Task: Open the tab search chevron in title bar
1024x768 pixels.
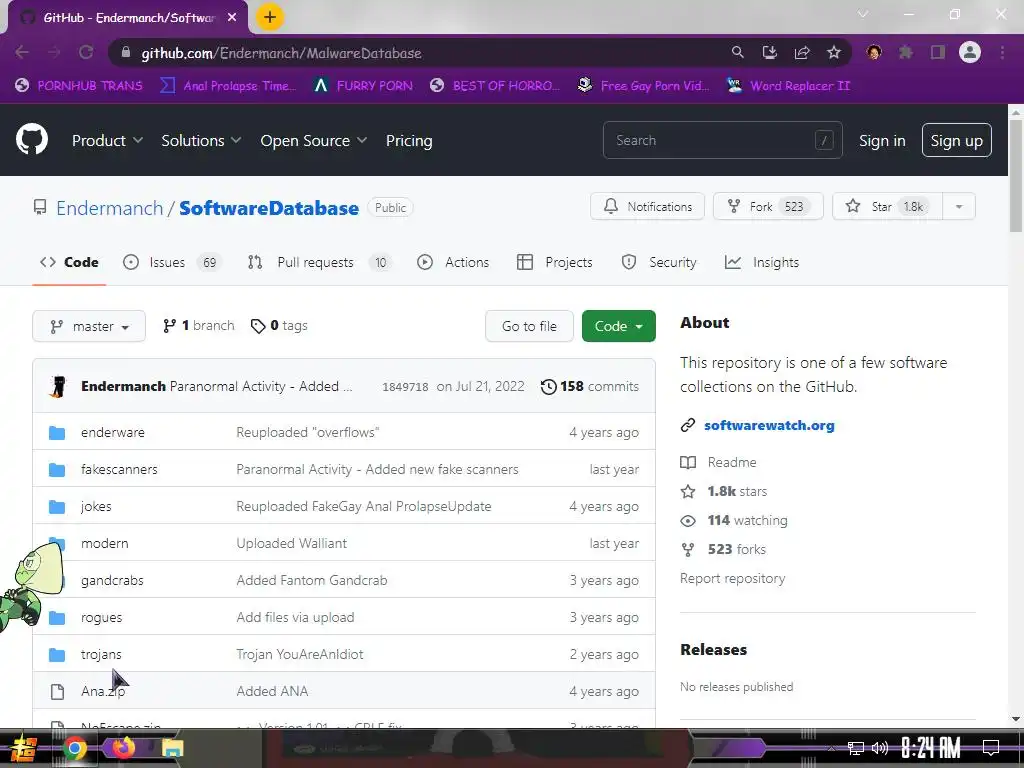Action: [863, 14]
